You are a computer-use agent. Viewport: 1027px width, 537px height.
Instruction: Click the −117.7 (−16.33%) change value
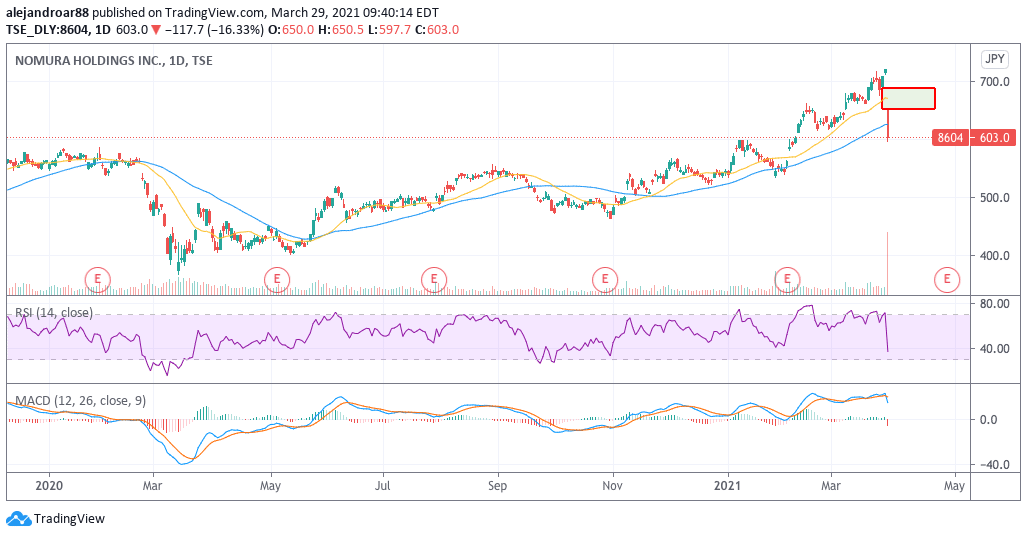click(x=214, y=29)
